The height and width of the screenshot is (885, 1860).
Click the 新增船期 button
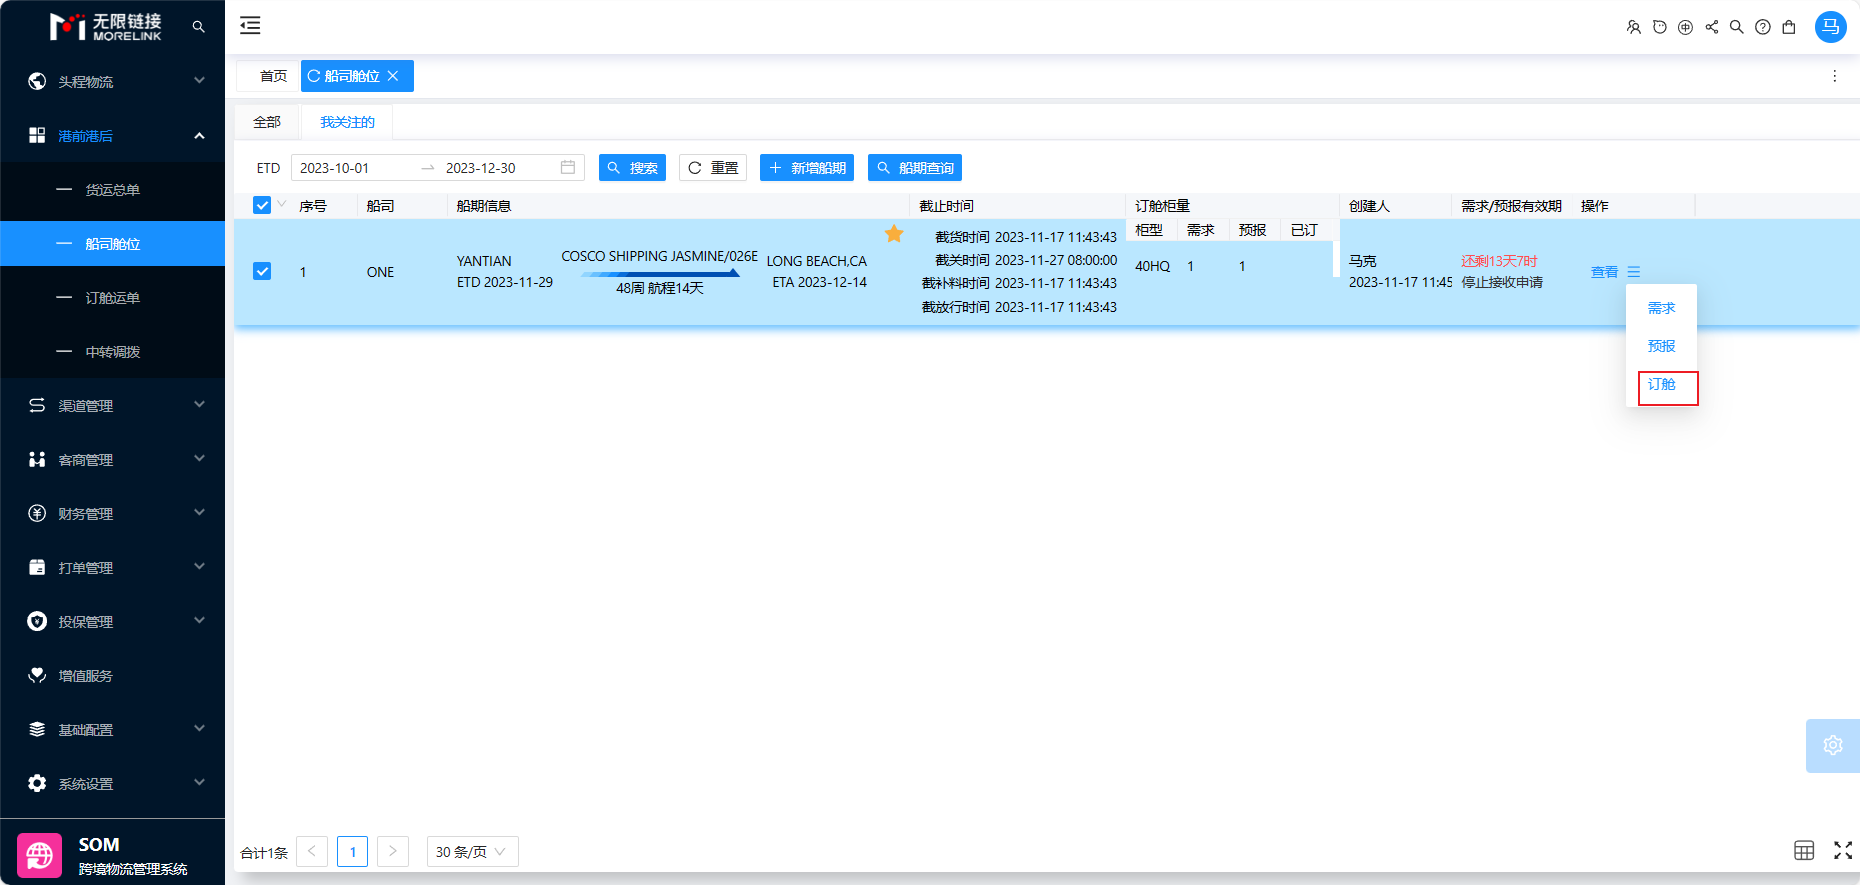pyautogui.click(x=807, y=167)
